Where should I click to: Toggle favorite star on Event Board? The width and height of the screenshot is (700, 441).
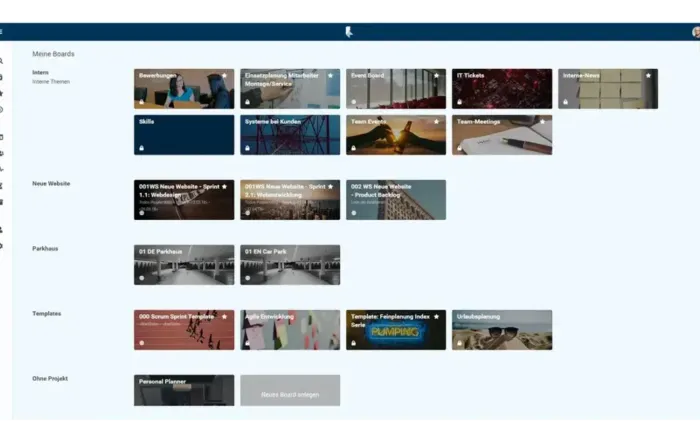[x=437, y=75]
